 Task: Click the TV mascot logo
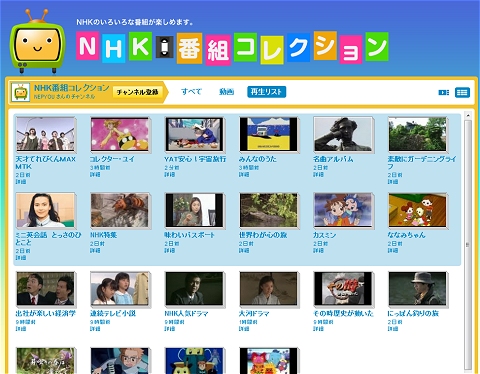[x=37, y=41]
